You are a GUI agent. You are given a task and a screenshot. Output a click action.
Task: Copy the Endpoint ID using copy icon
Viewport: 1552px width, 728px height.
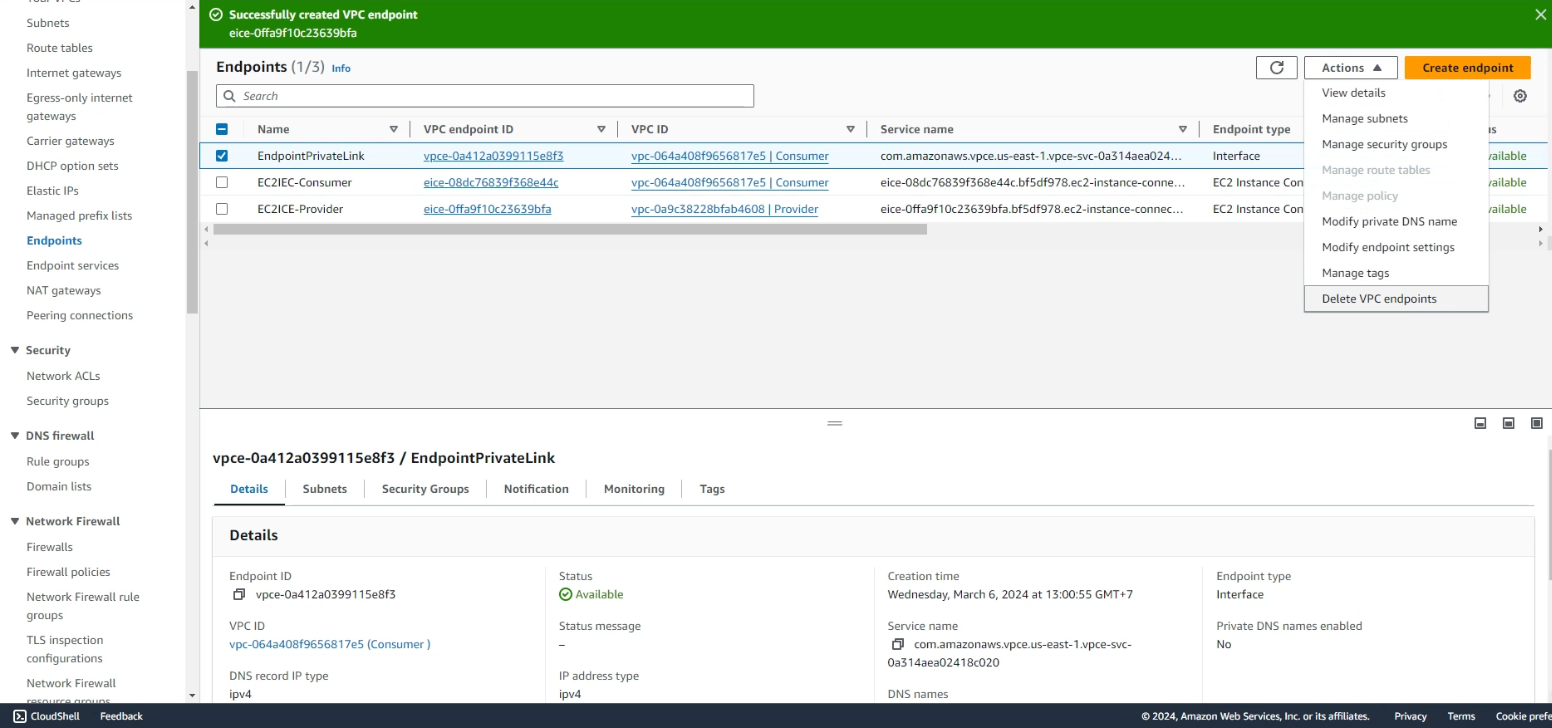[x=239, y=595]
